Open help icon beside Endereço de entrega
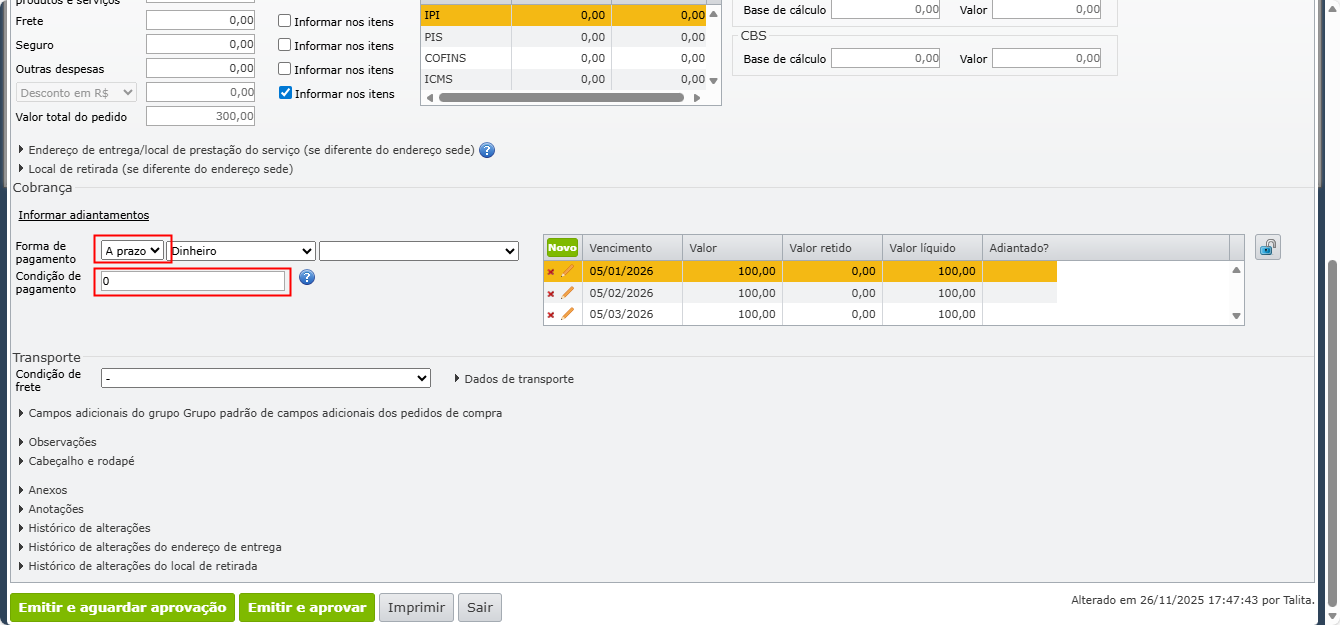 (487, 150)
